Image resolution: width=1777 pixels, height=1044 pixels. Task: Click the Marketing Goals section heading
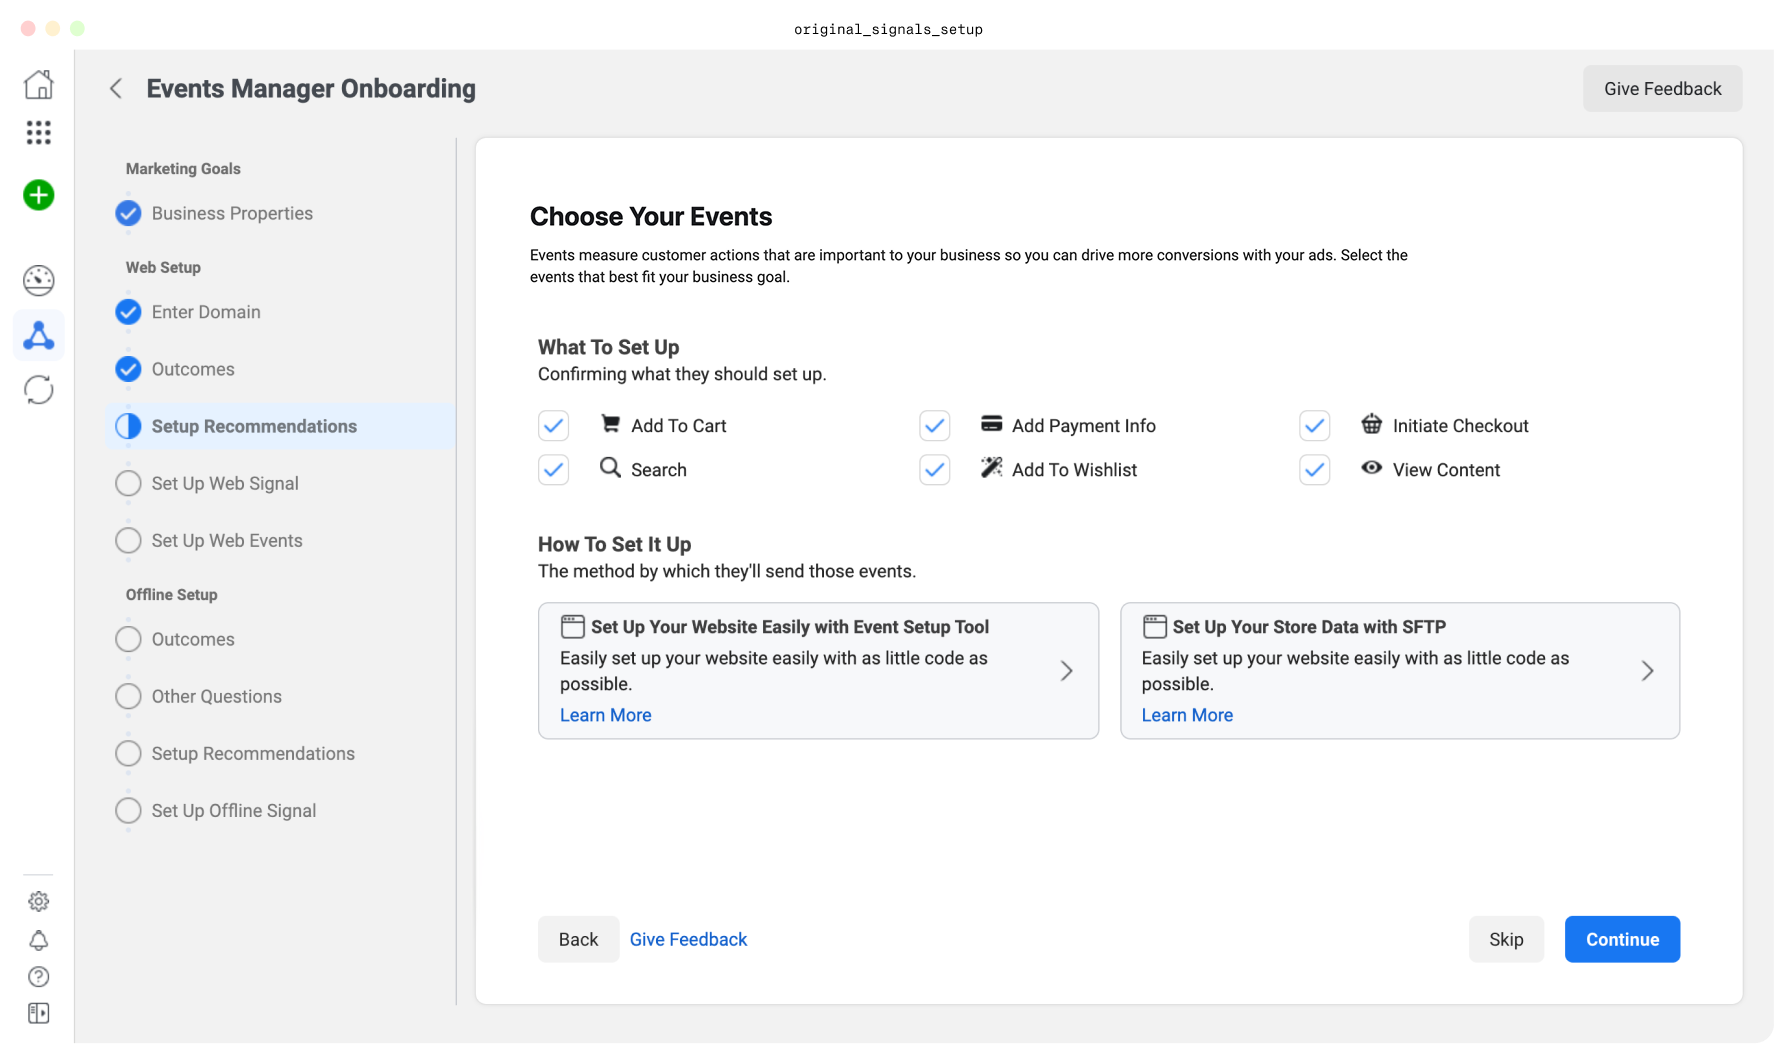click(x=183, y=169)
